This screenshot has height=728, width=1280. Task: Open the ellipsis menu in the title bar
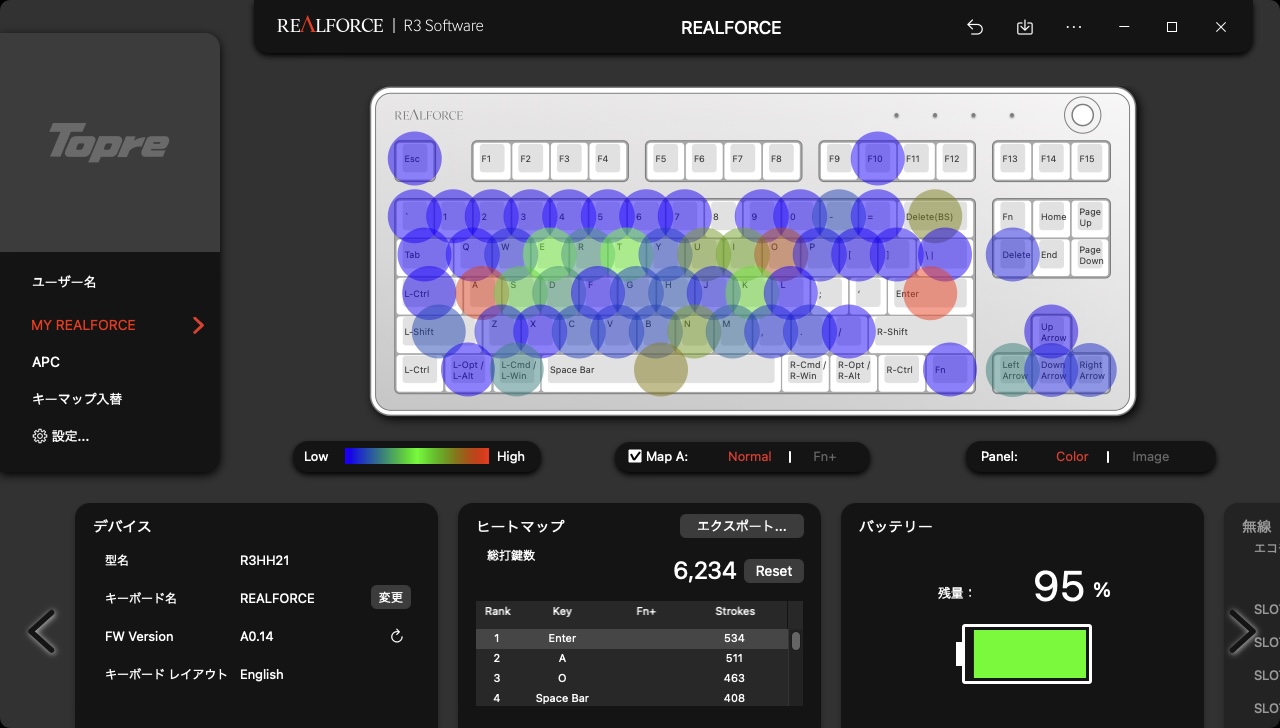pos(1074,27)
